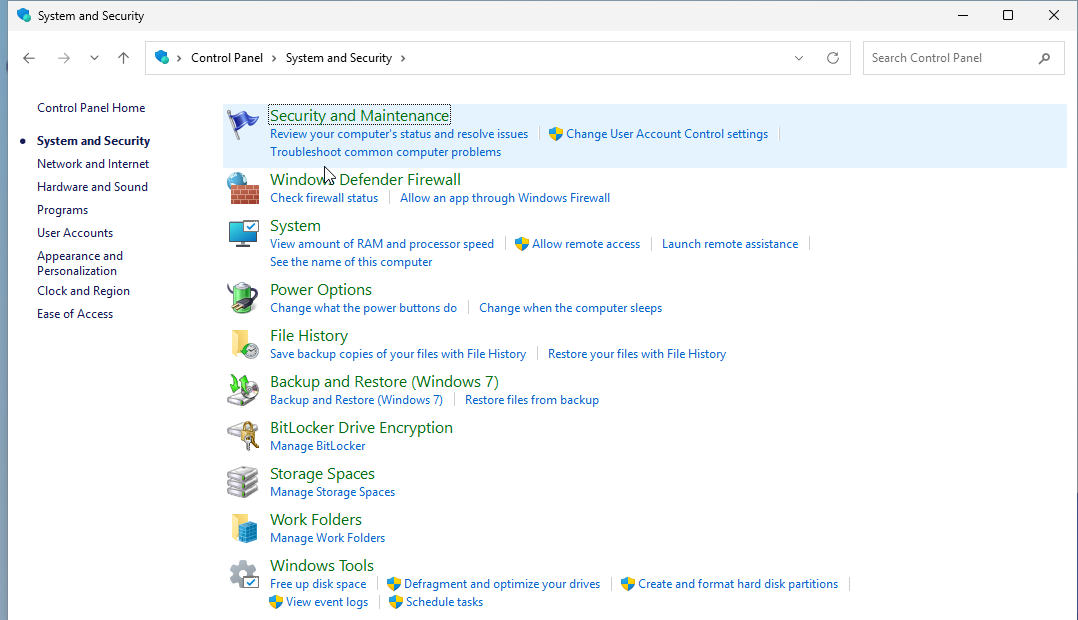The image size is (1078, 620).
Task: Click Manage Work Folders
Action: click(x=327, y=538)
